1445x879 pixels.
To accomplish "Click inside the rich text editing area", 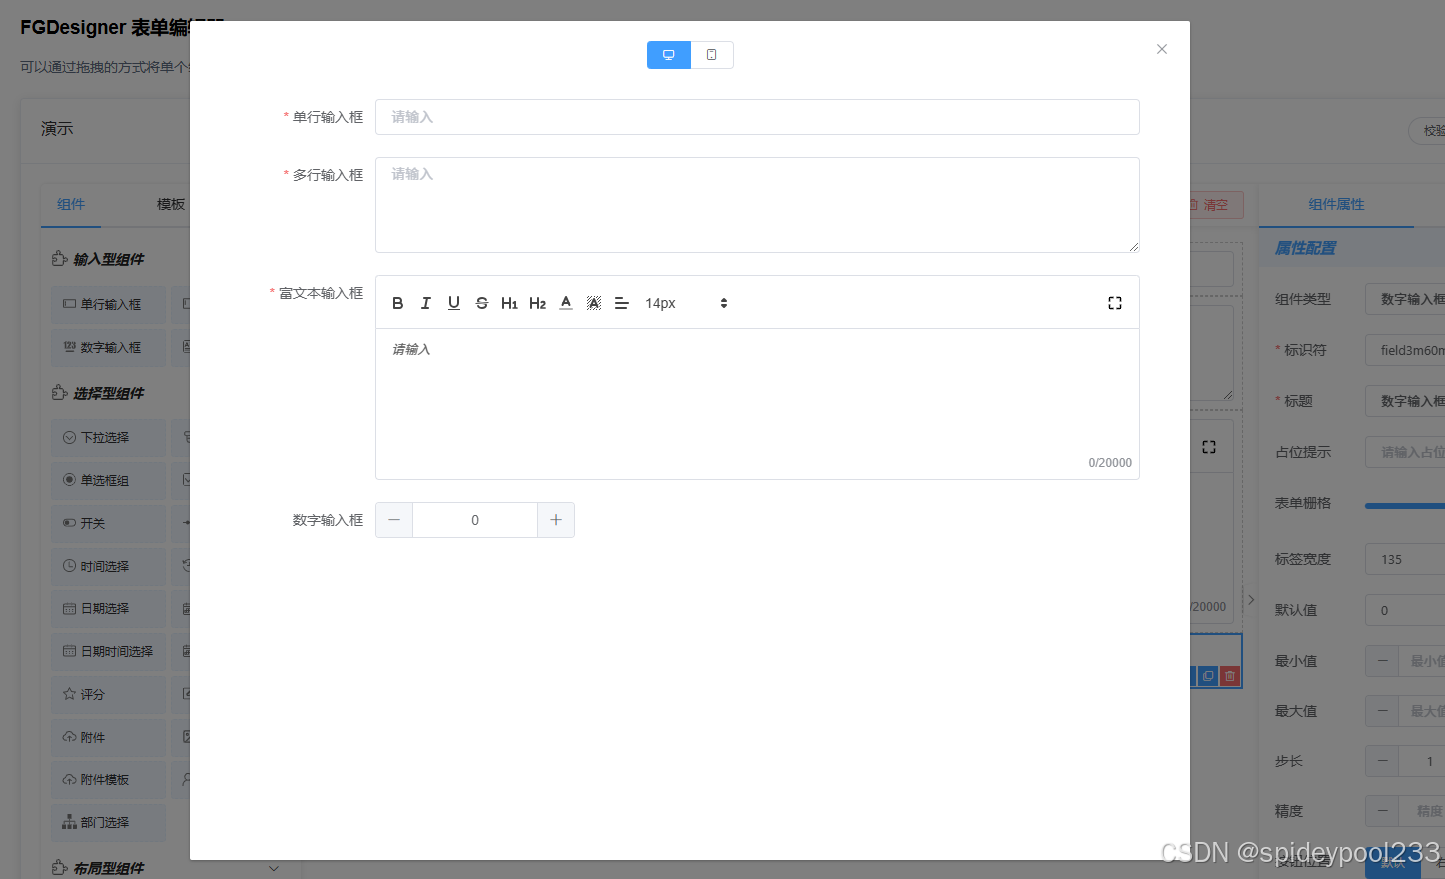I will point(757,404).
